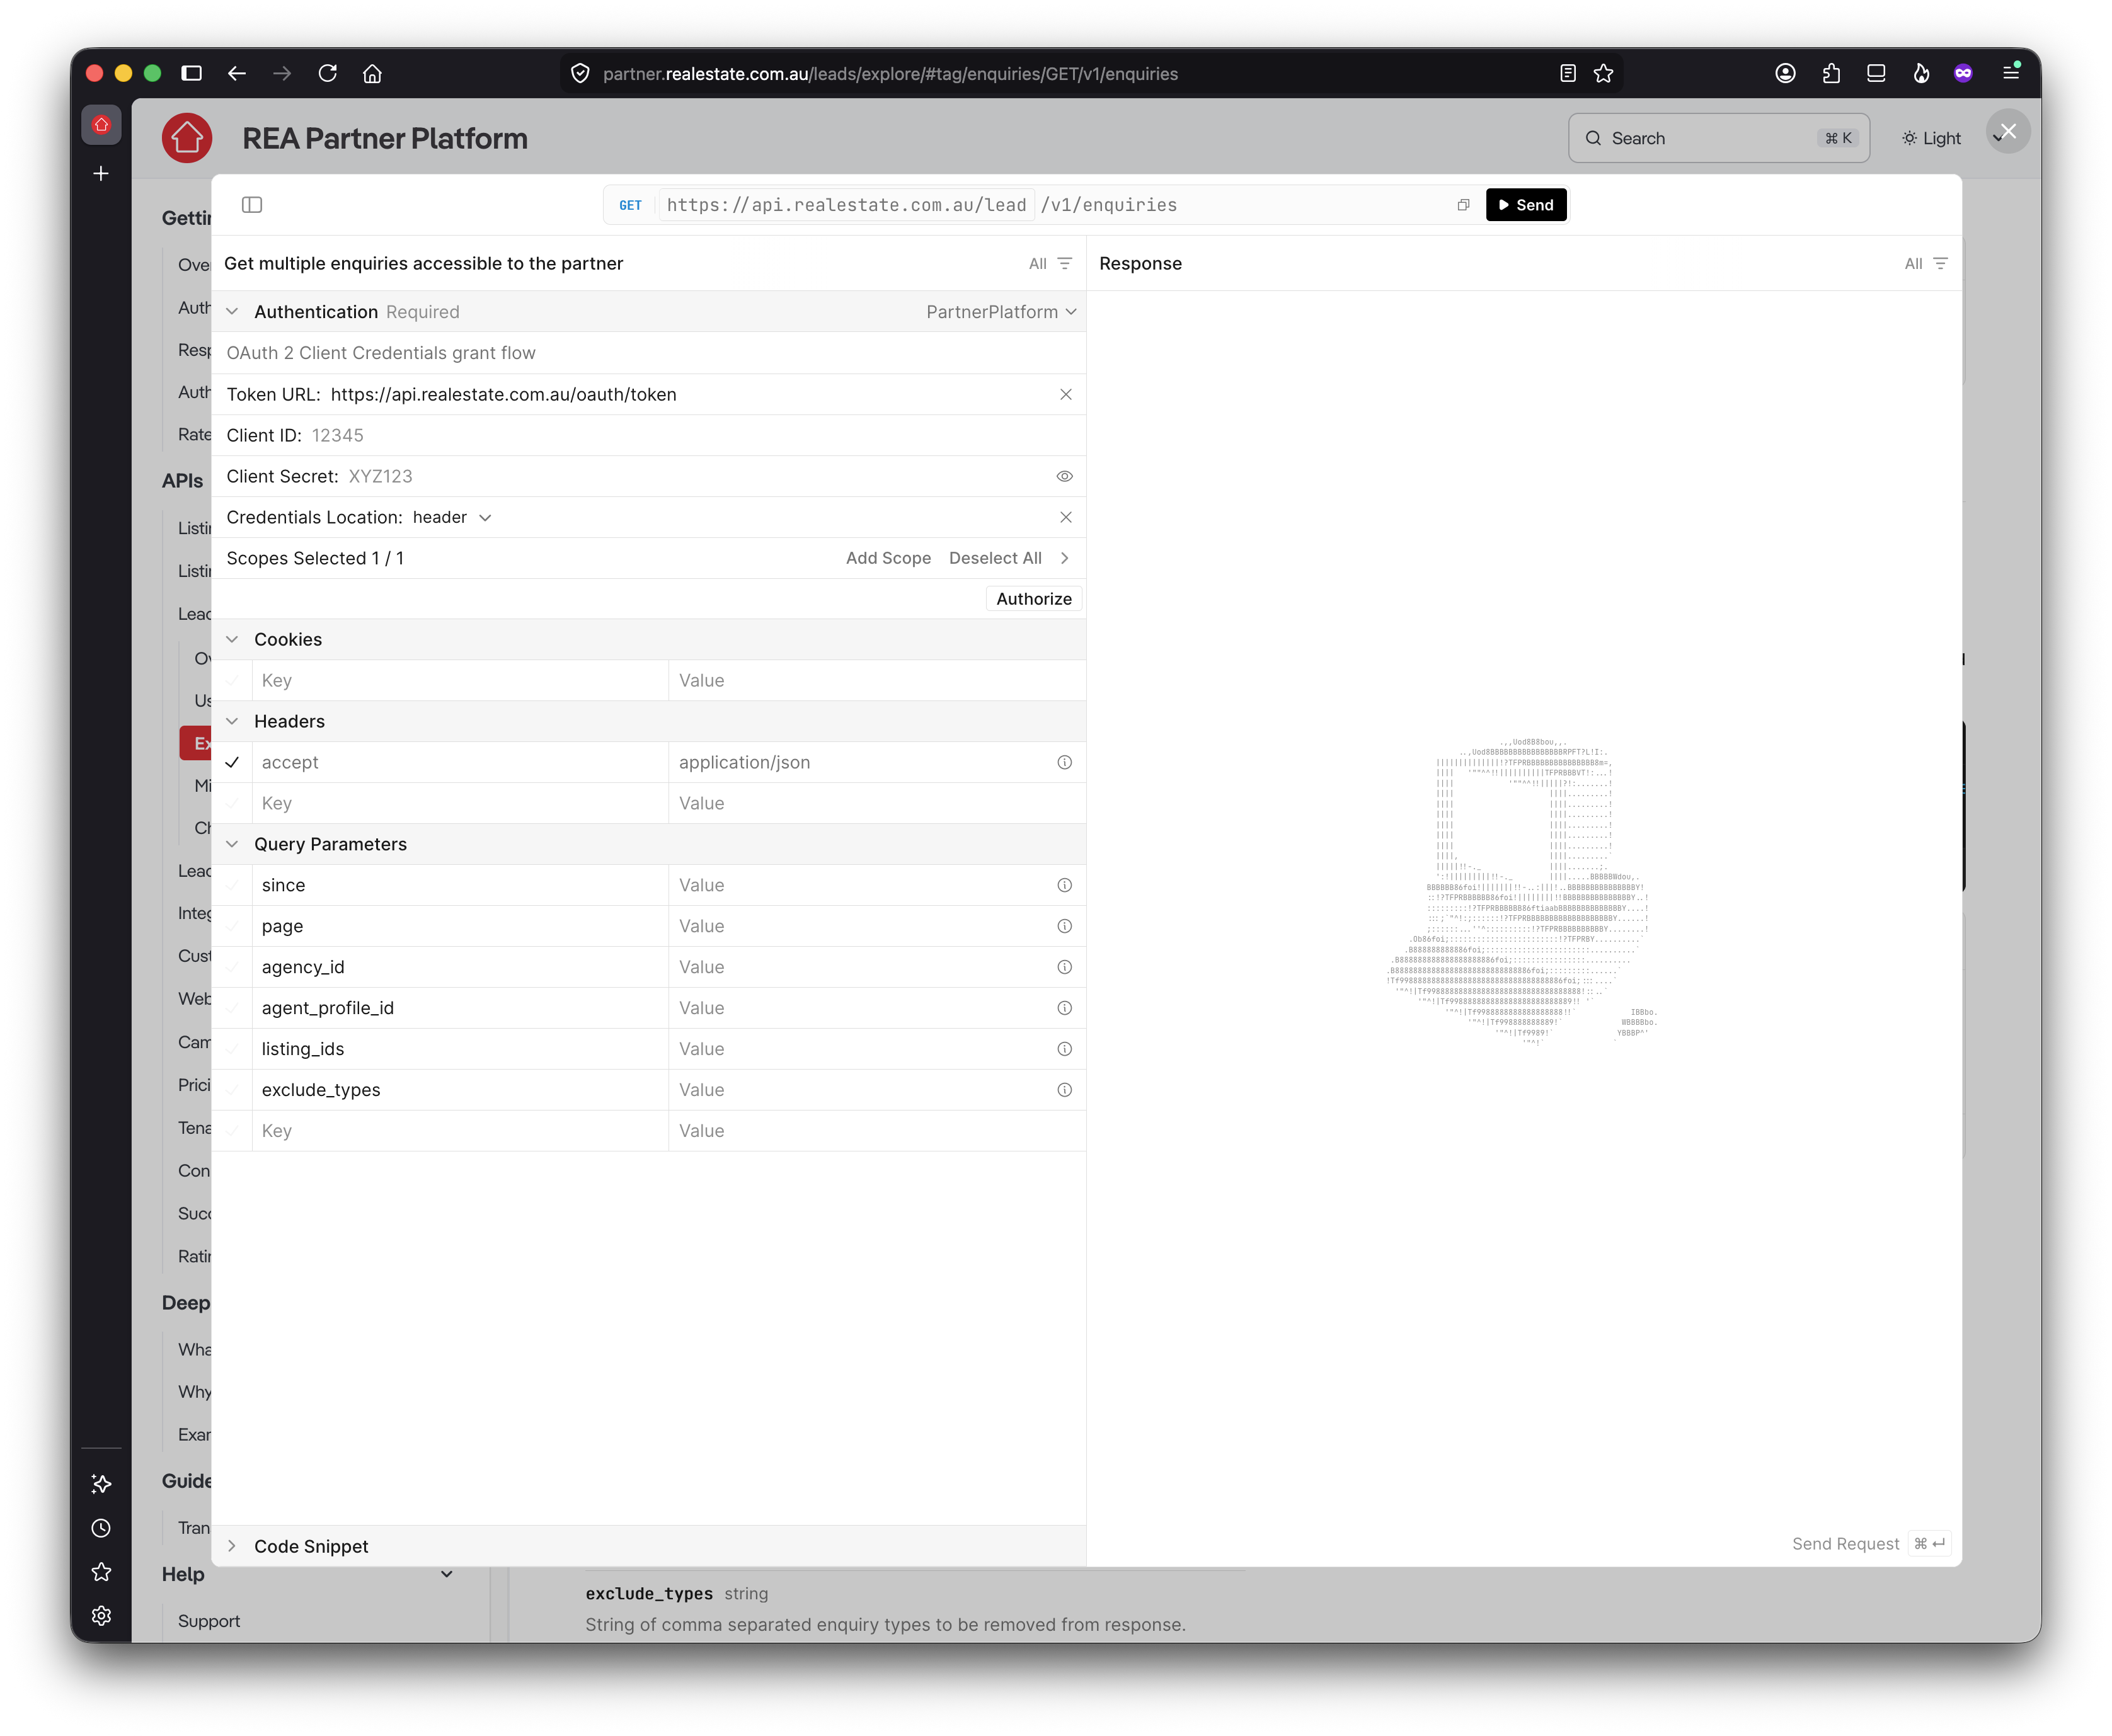Open history clock icon in sidebar

[x=101, y=1528]
